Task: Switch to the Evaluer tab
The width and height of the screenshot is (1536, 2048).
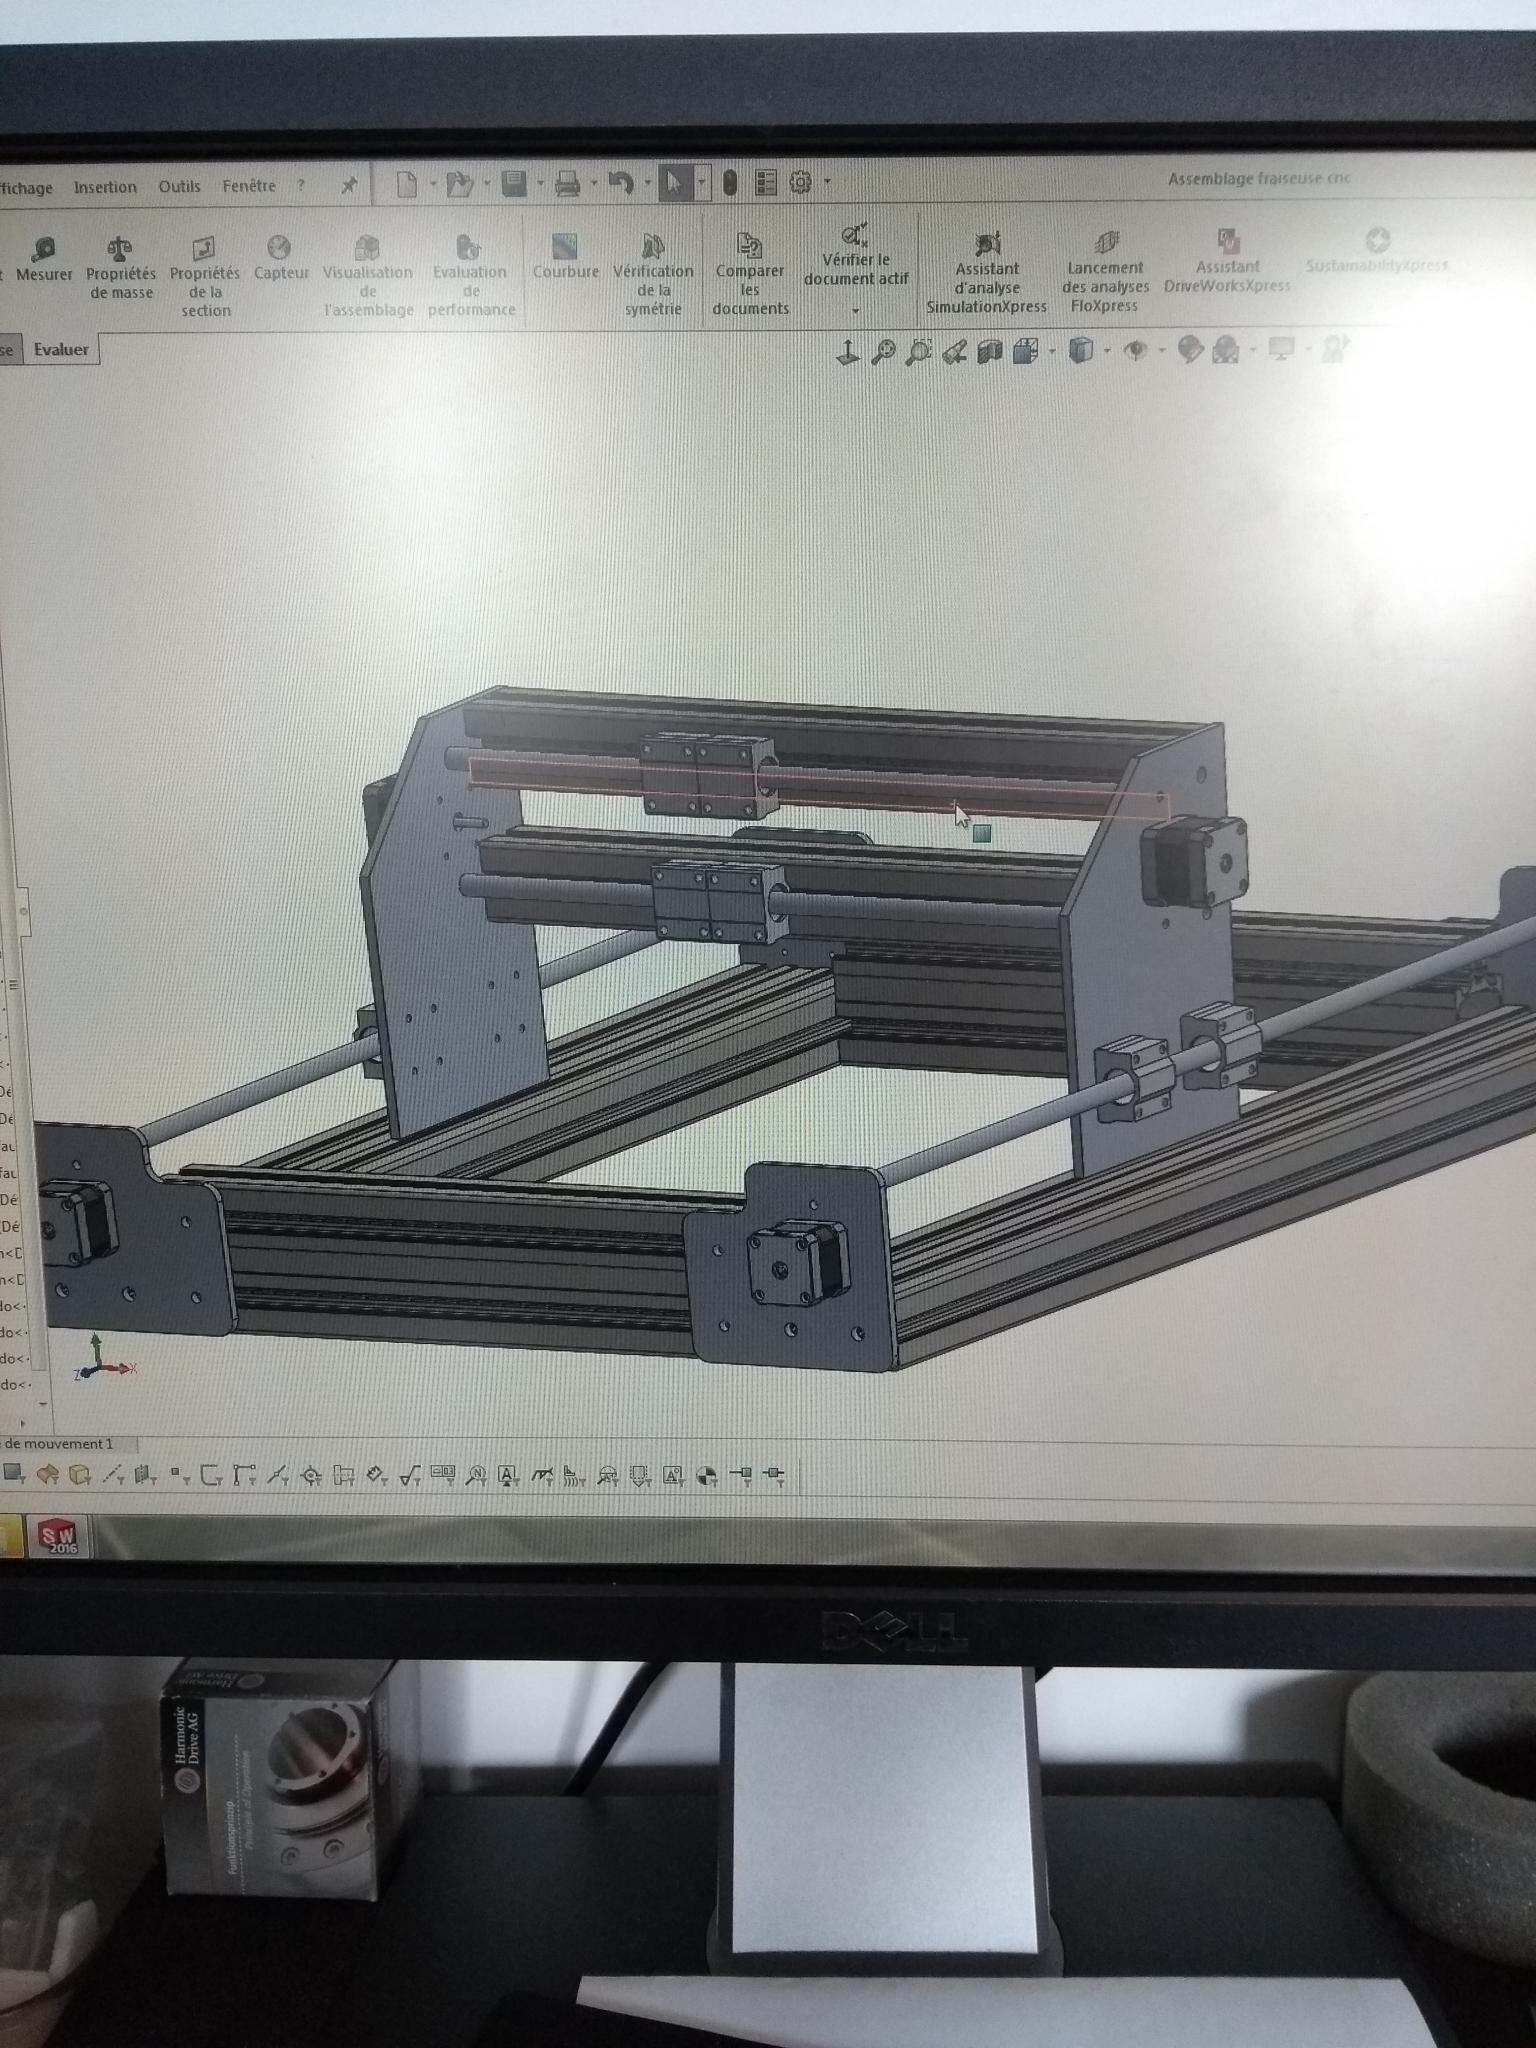Action: click(x=61, y=349)
